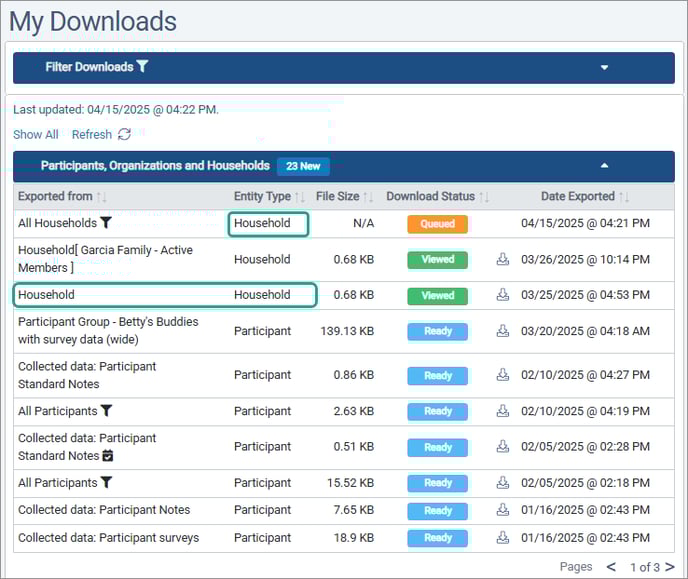This screenshot has height=579, width=688.
Task: Download the 02/10/2025 04:19 PM All Participants export
Action: tap(503, 411)
